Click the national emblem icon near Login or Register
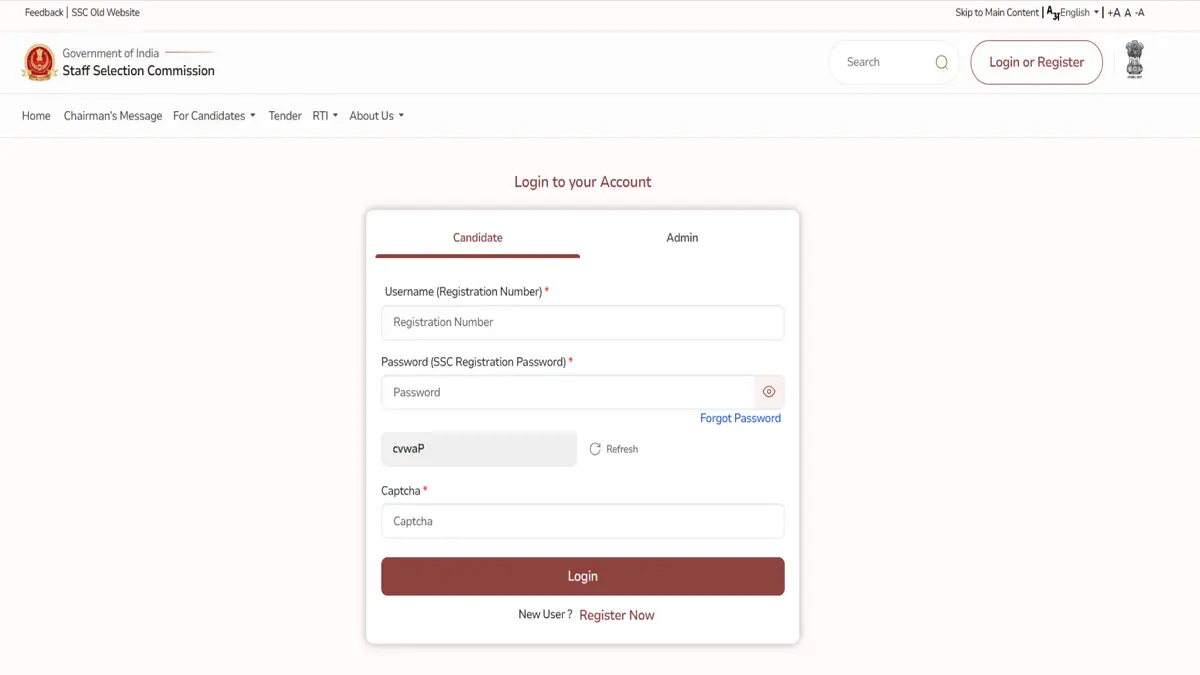1200x675 pixels. [x=1134, y=60]
